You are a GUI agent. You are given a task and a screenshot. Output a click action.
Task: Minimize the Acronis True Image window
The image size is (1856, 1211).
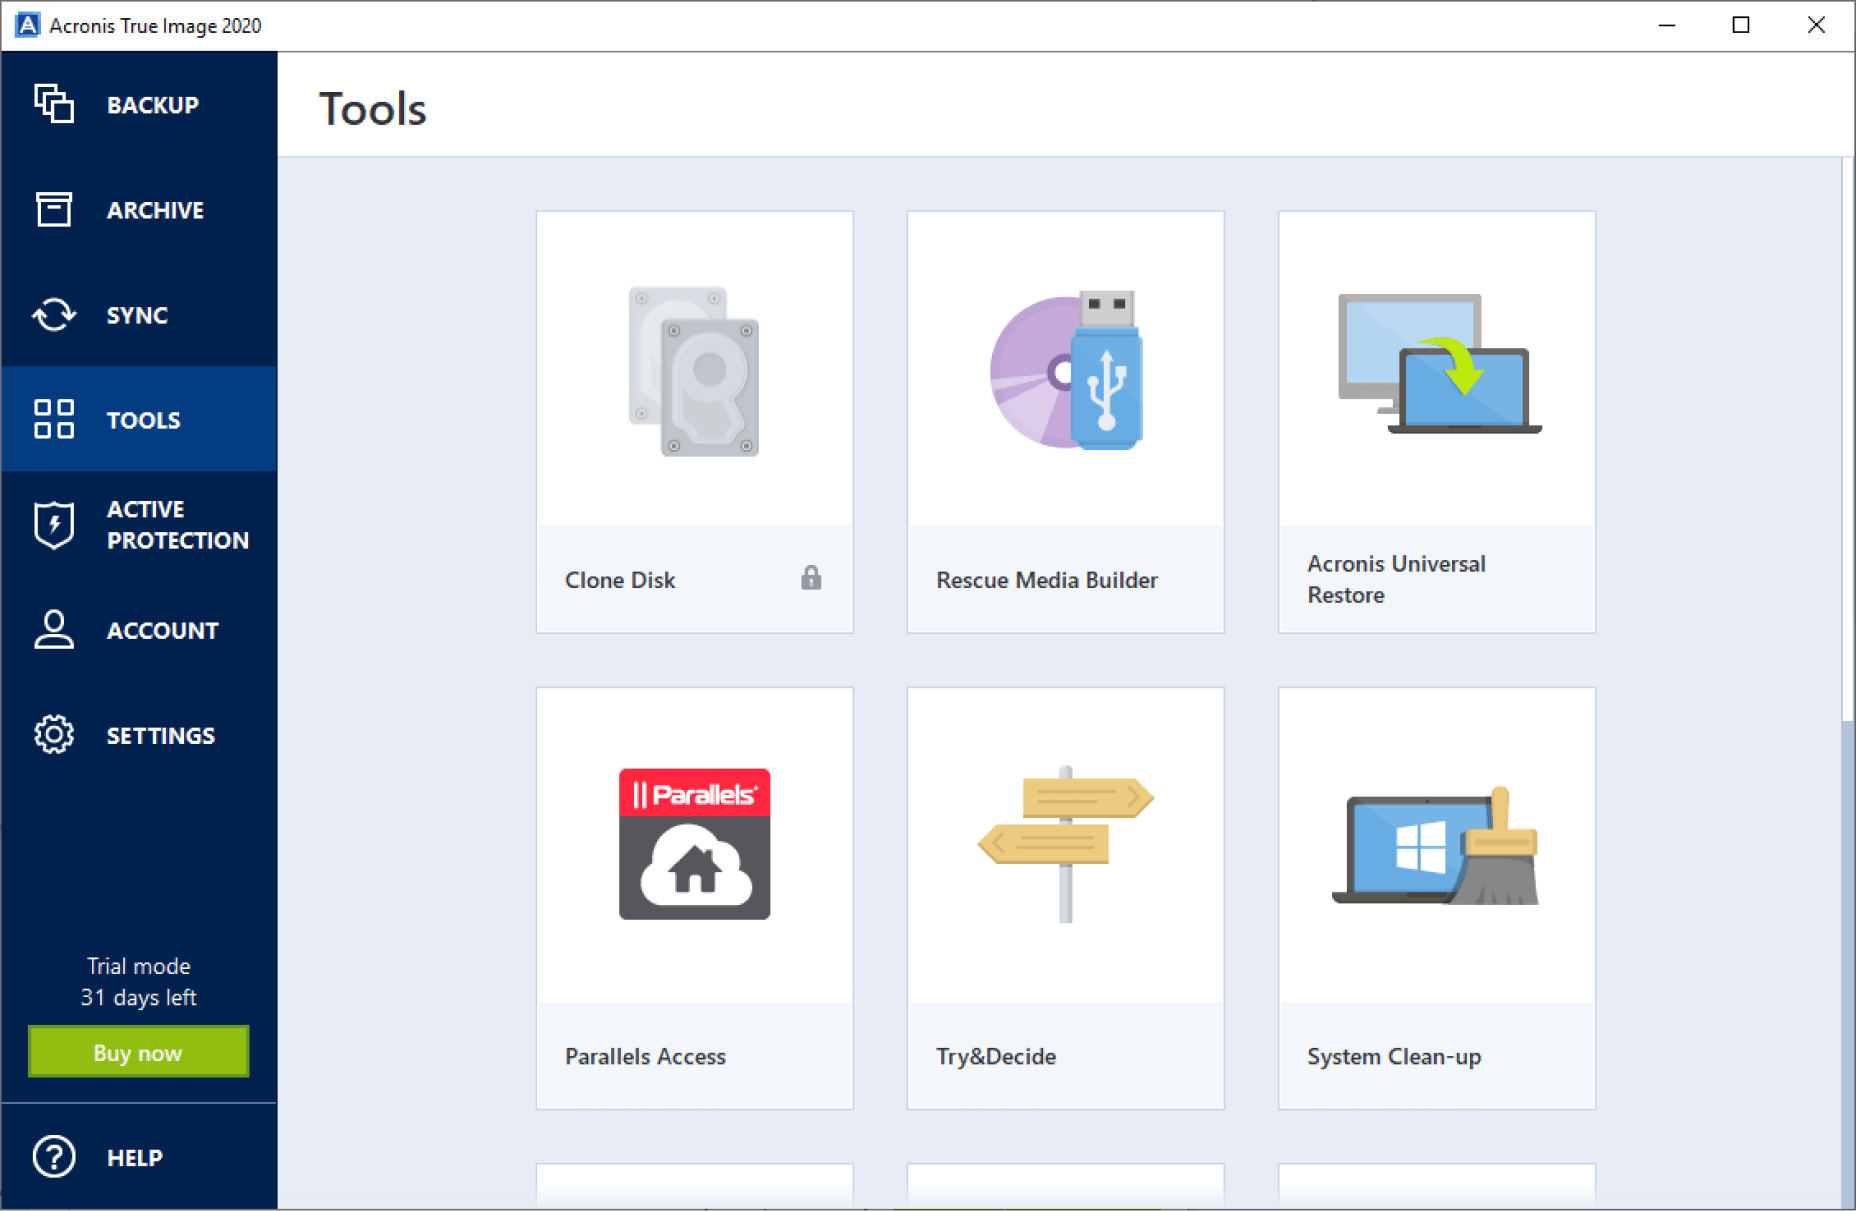point(1667,25)
